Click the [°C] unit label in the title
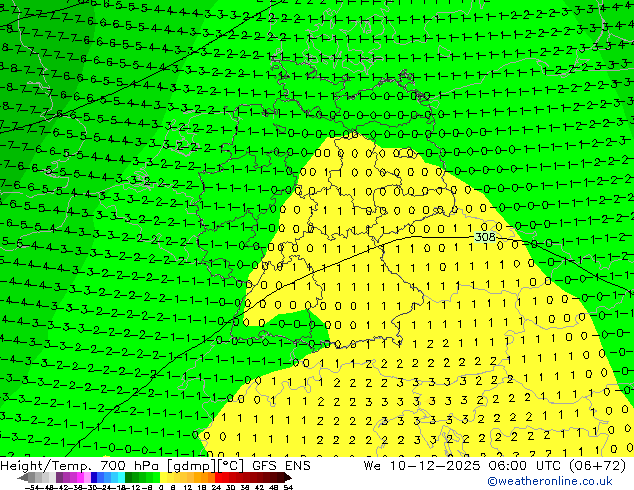Screen dimensions: 634x490 (230, 466)
